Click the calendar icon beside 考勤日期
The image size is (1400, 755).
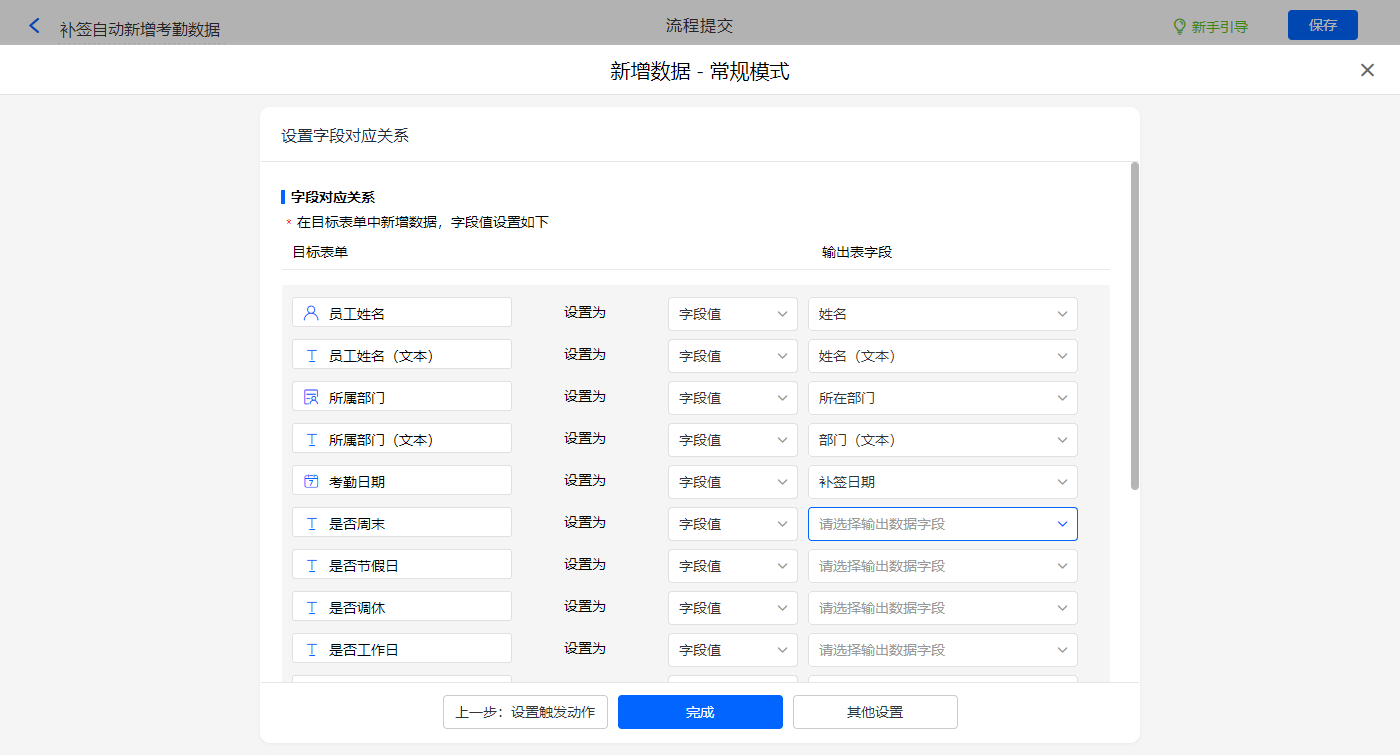311,481
